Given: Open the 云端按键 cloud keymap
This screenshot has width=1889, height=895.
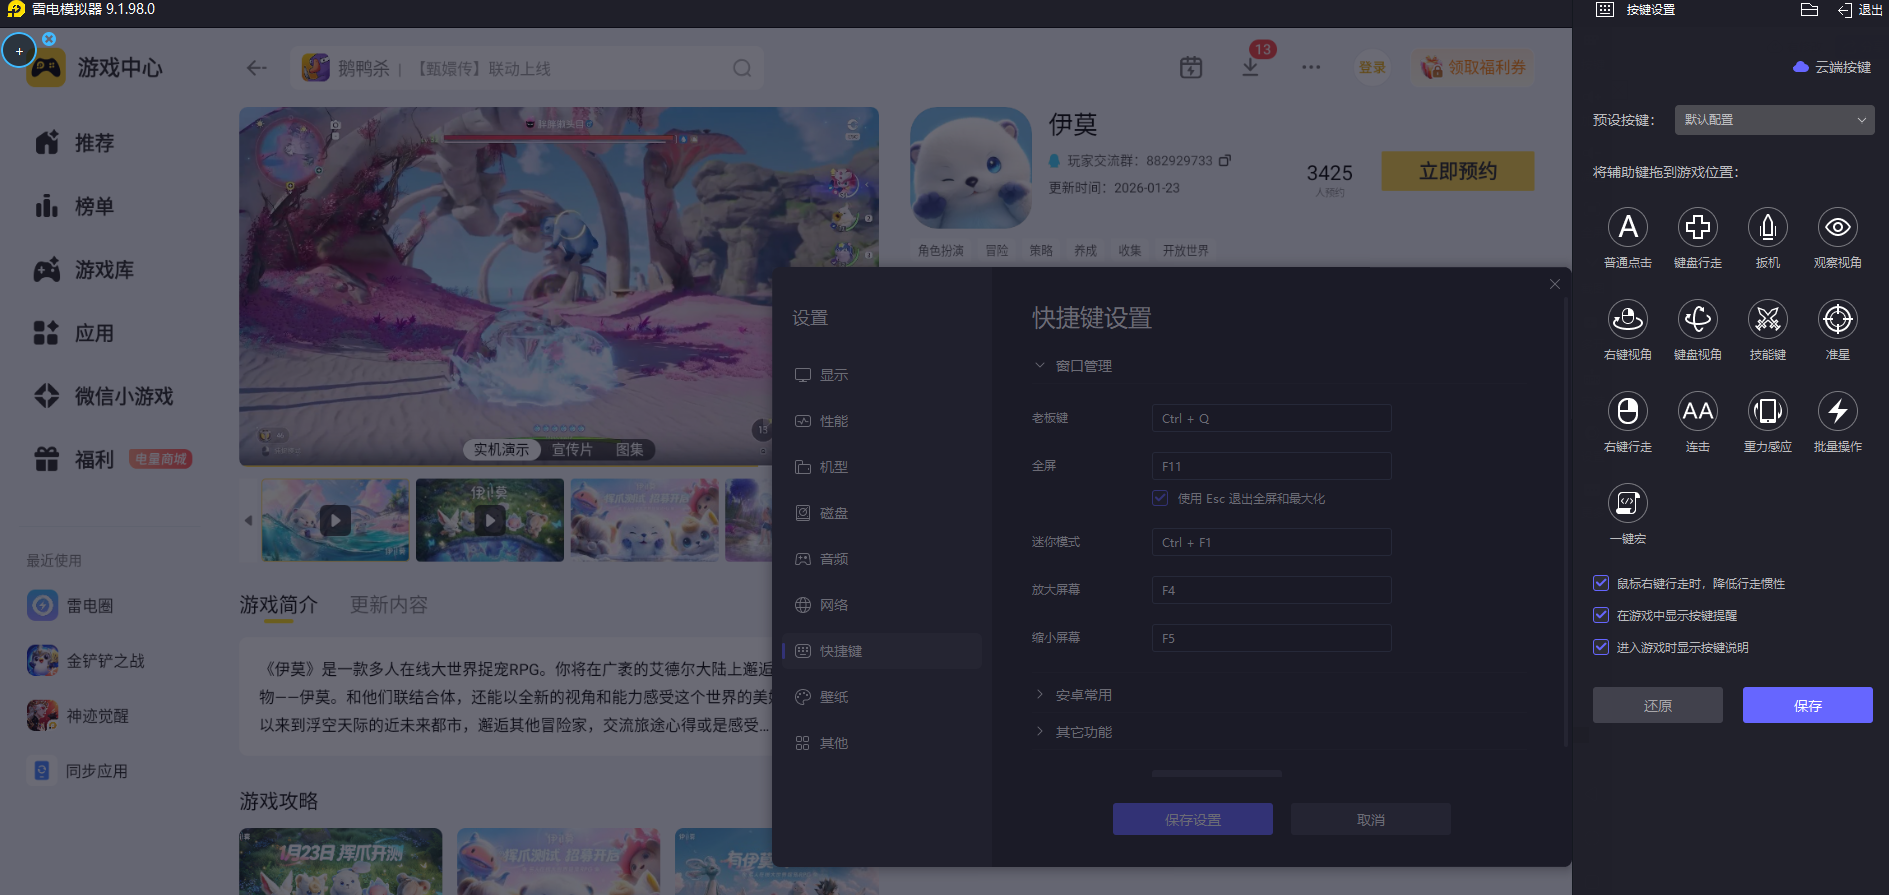Looking at the screenshot, I should click(x=1832, y=67).
